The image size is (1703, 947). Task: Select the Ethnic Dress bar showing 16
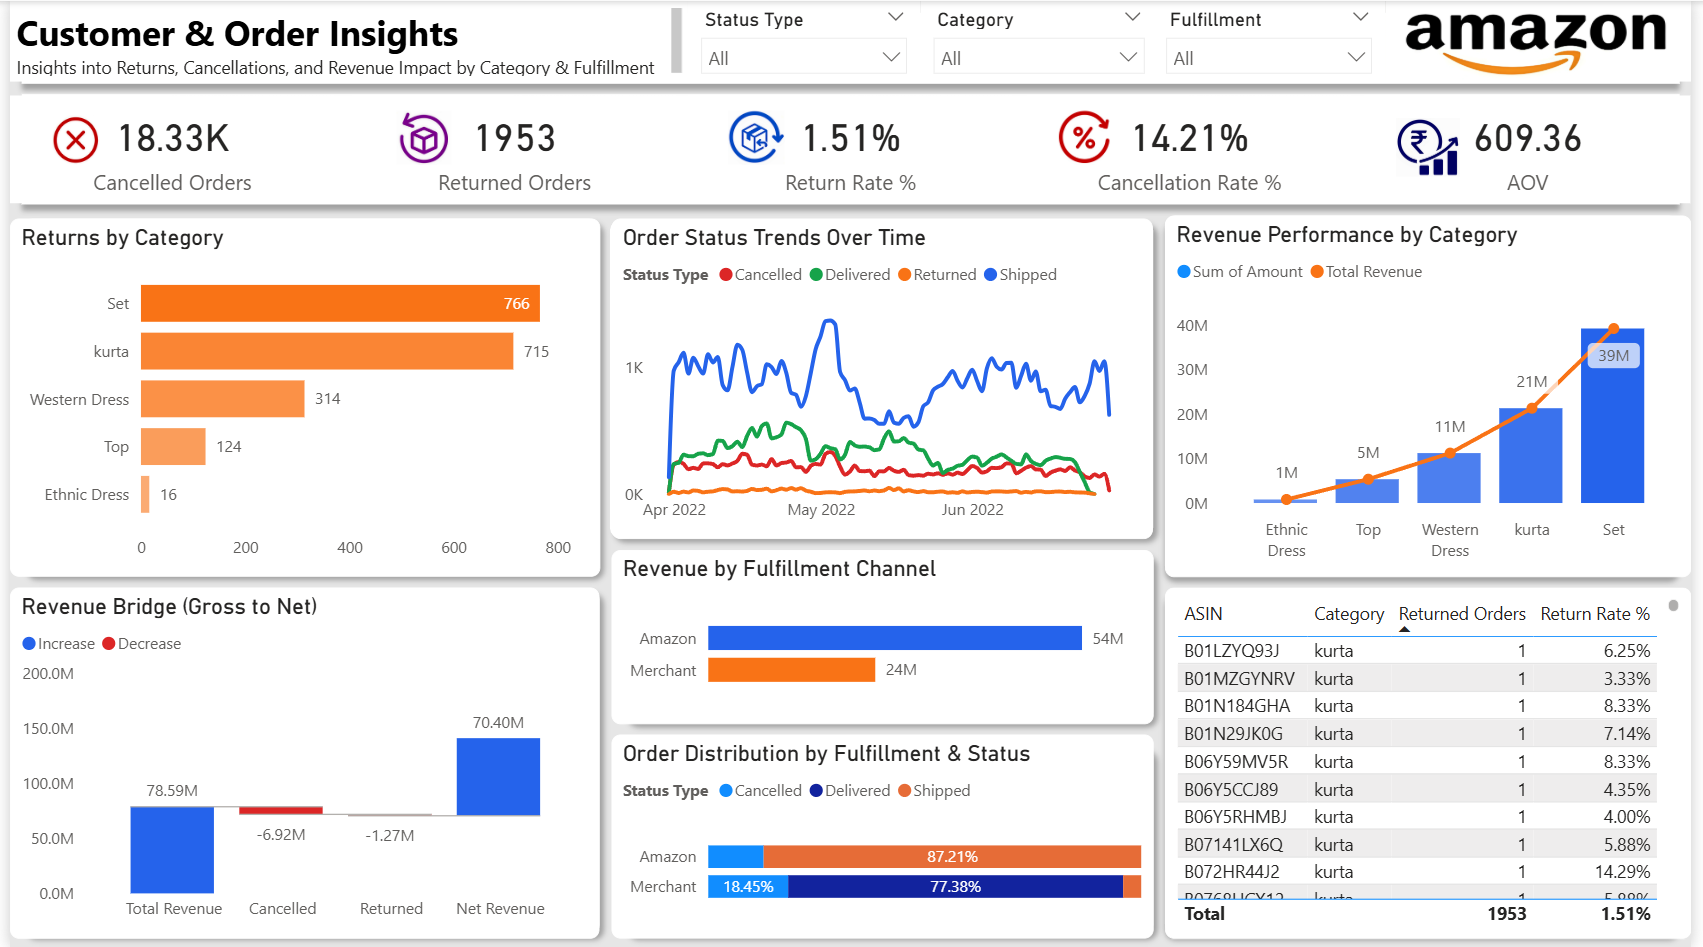145,494
